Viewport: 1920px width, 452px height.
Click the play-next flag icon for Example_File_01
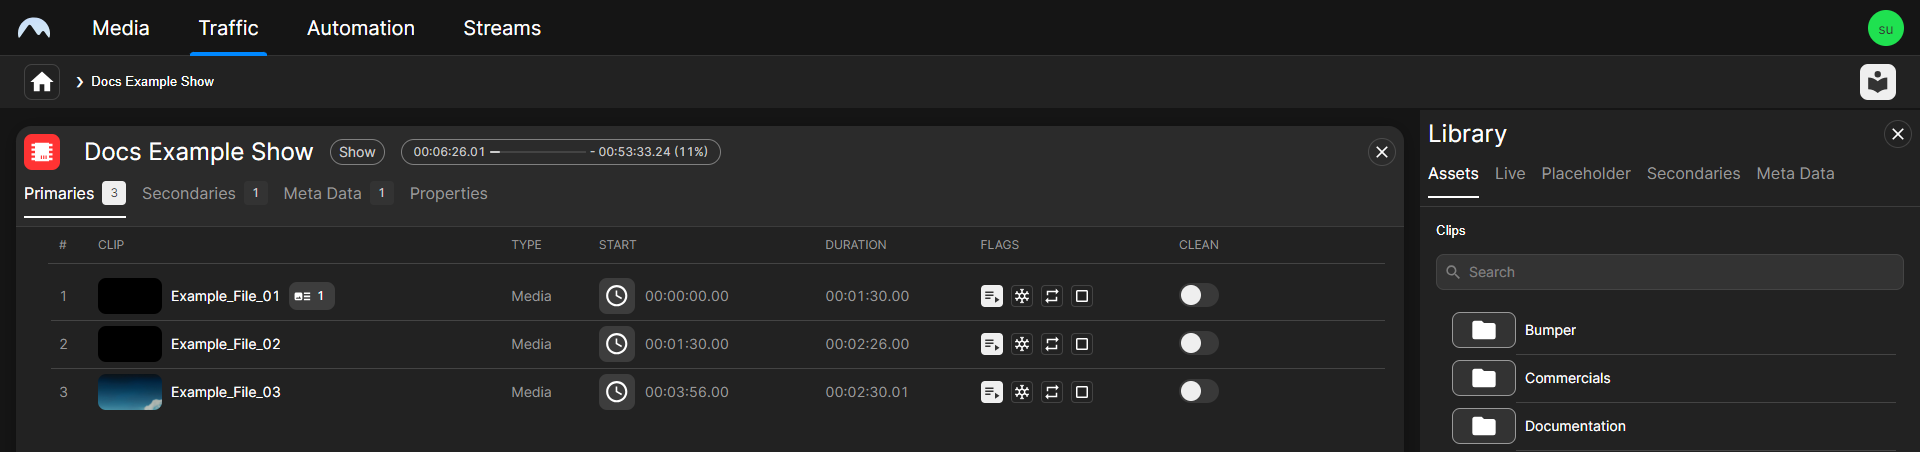click(991, 296)
